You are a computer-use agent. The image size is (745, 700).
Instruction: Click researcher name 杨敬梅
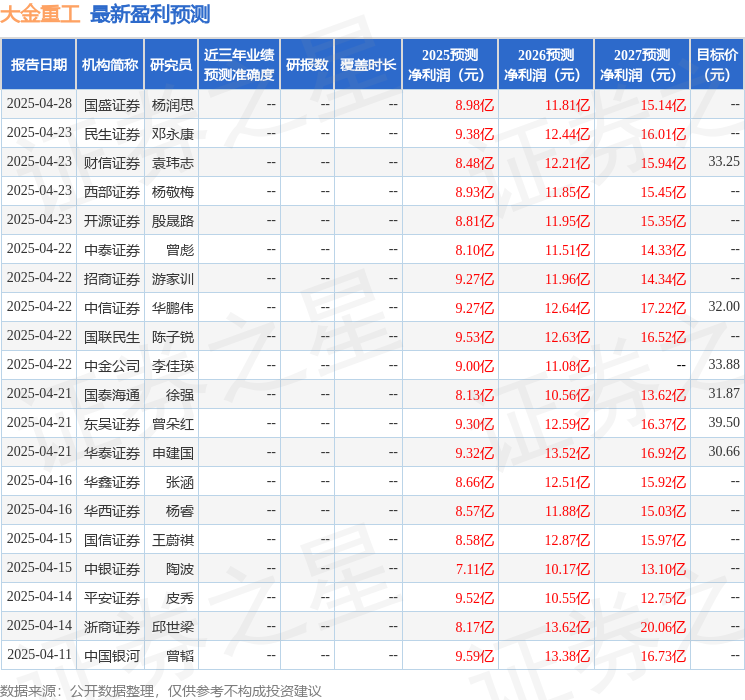[172, 192]
